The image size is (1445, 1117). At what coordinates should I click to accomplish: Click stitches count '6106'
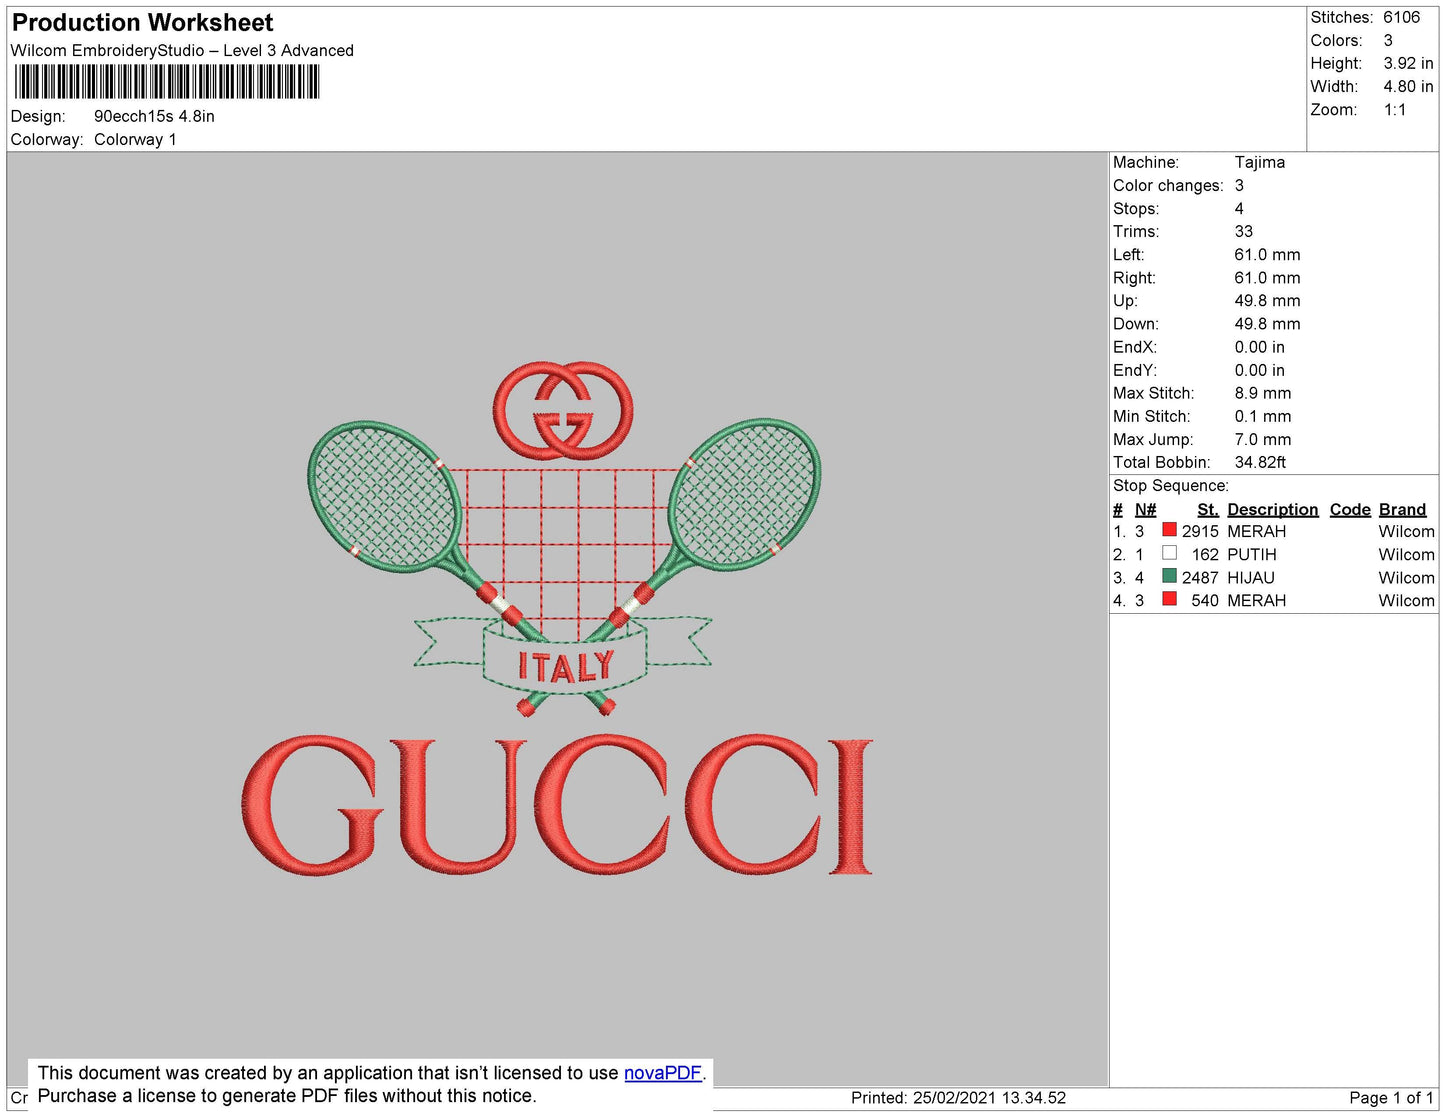coord(1401,17)
